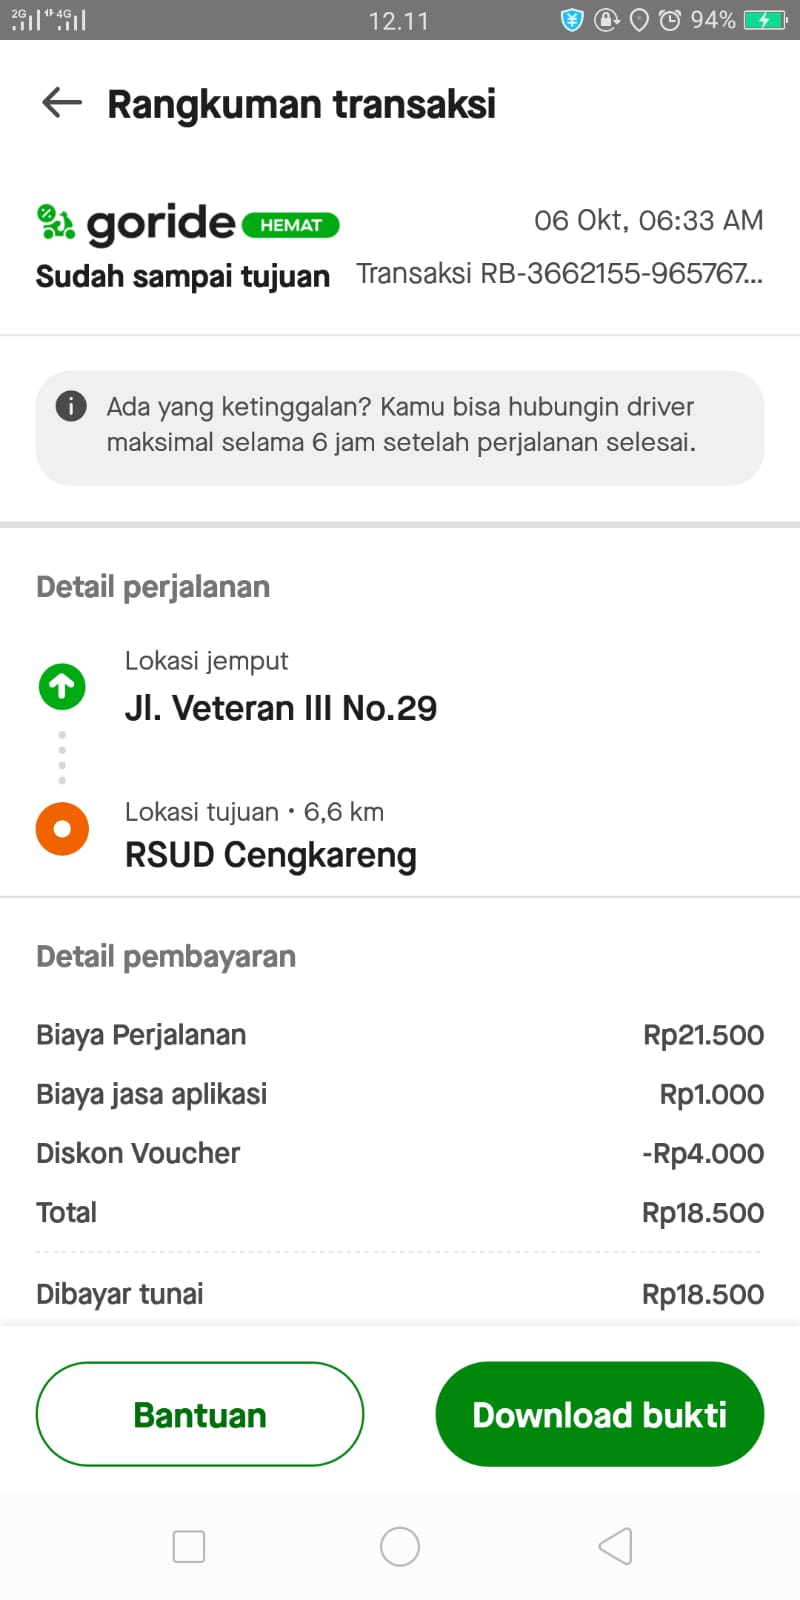Tap the shield icon in status bar
This screenshot has height=1600, width=800.
coord(572,20)
